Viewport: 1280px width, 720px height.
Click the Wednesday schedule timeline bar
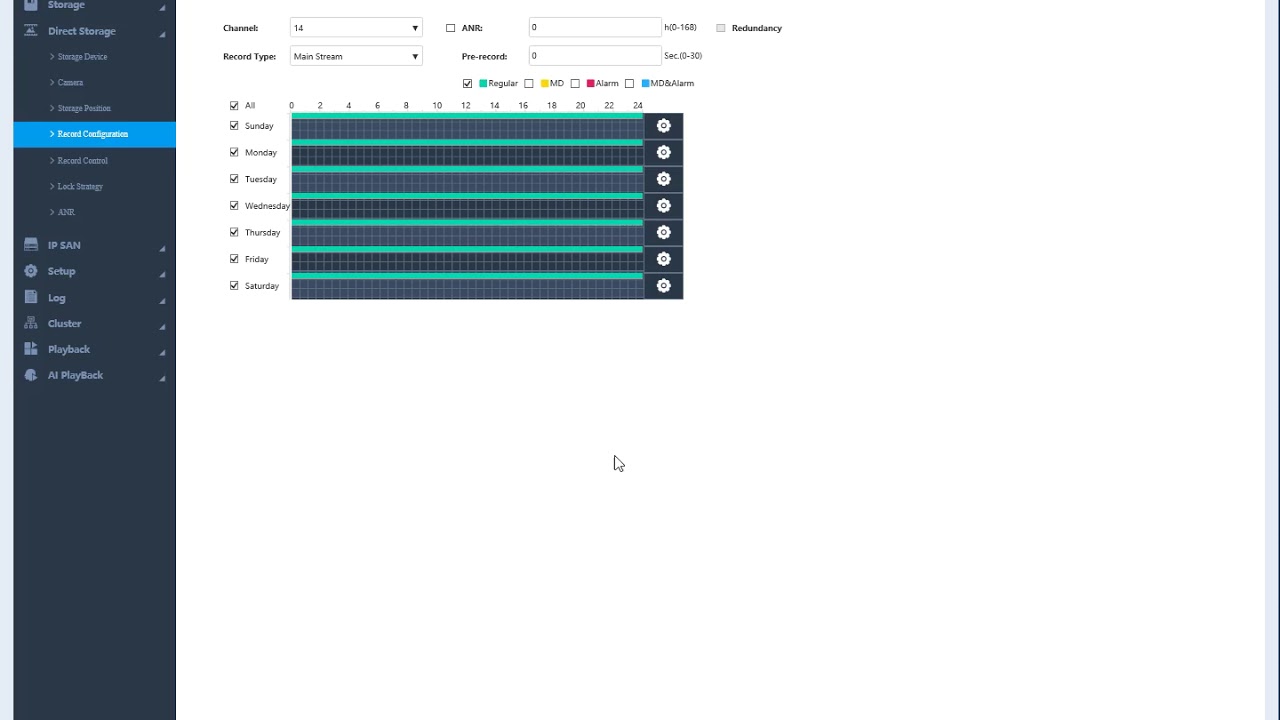(467, 206)
